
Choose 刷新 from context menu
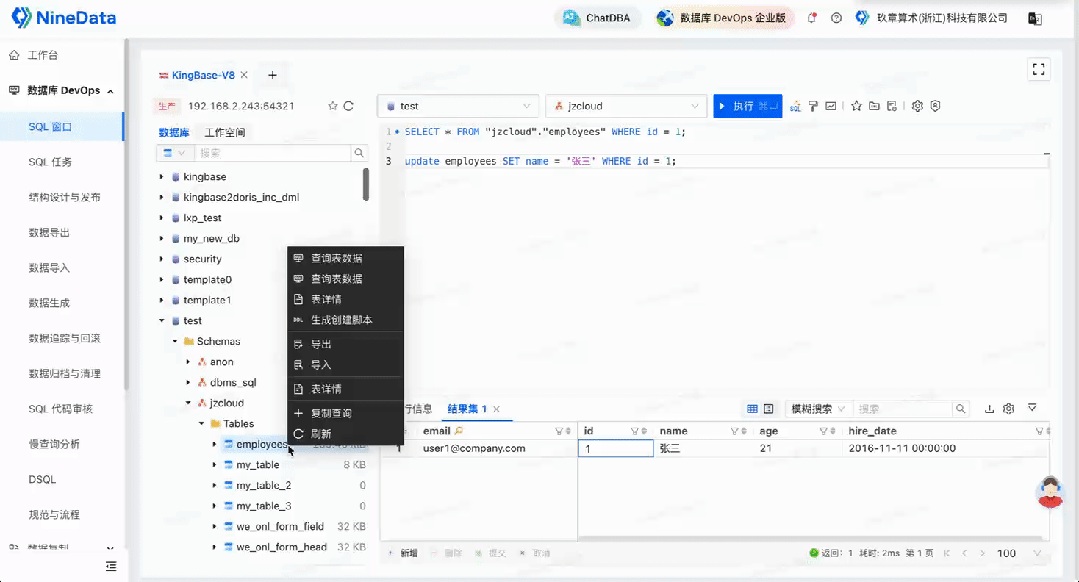[345, 434]
